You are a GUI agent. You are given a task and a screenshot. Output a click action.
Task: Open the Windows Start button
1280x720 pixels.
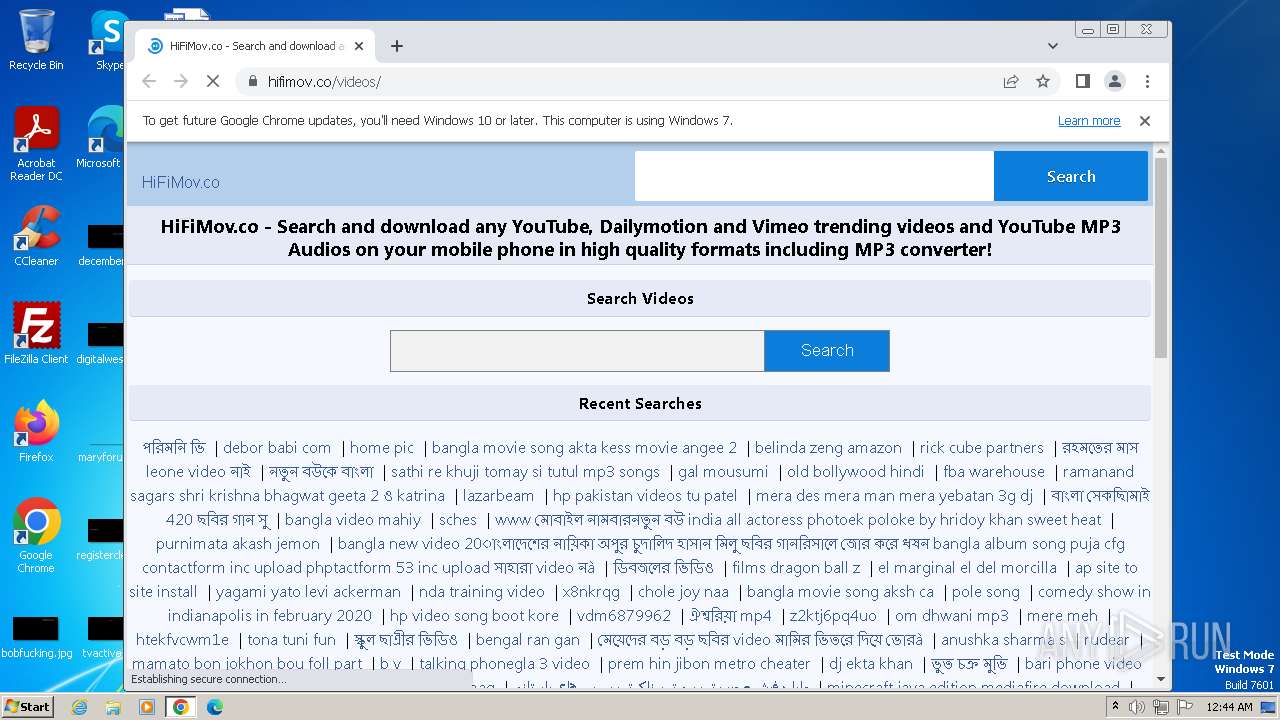pyautogui.click(x=27, y=706)
